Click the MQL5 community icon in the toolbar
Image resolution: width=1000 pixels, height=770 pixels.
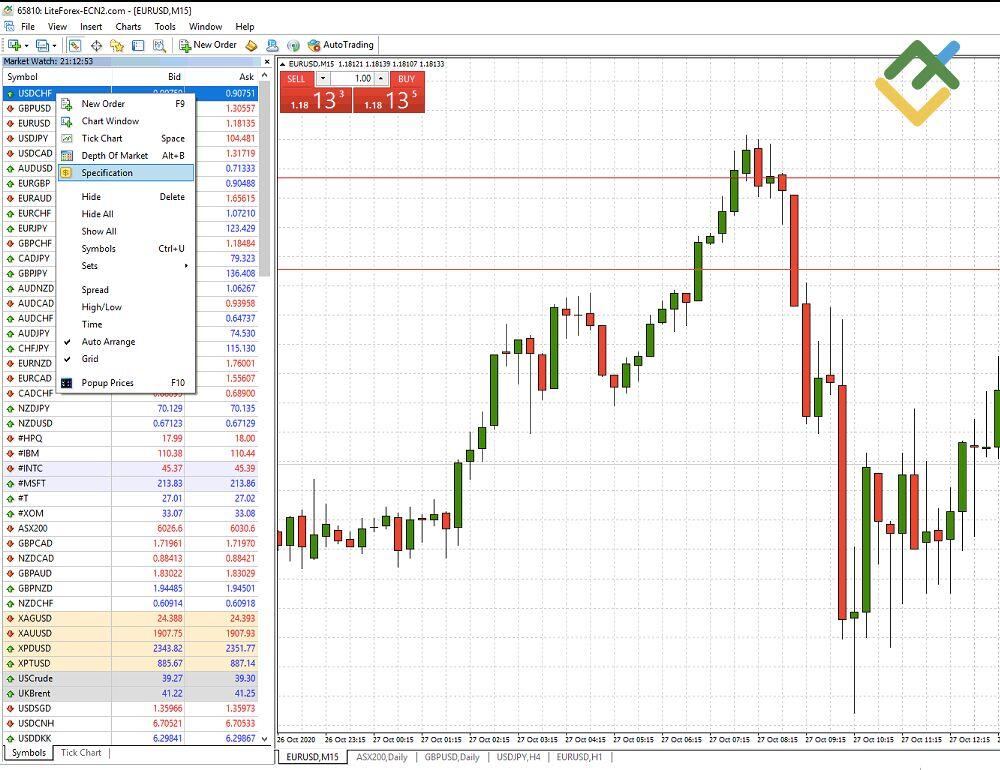point(293,44)
